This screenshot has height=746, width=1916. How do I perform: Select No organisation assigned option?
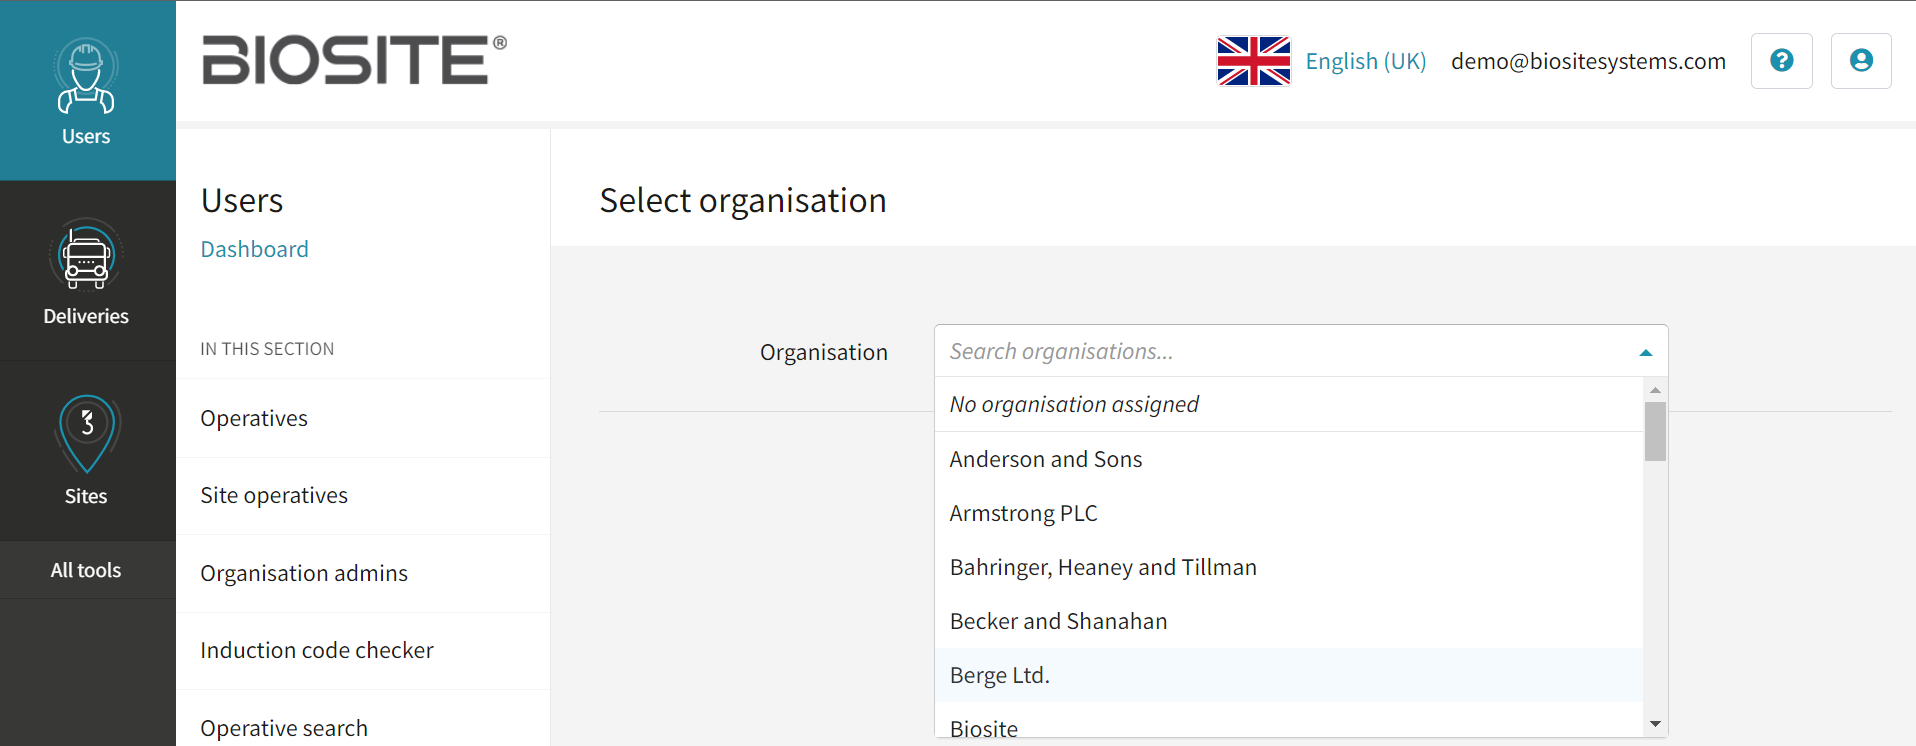(1289, 404)
